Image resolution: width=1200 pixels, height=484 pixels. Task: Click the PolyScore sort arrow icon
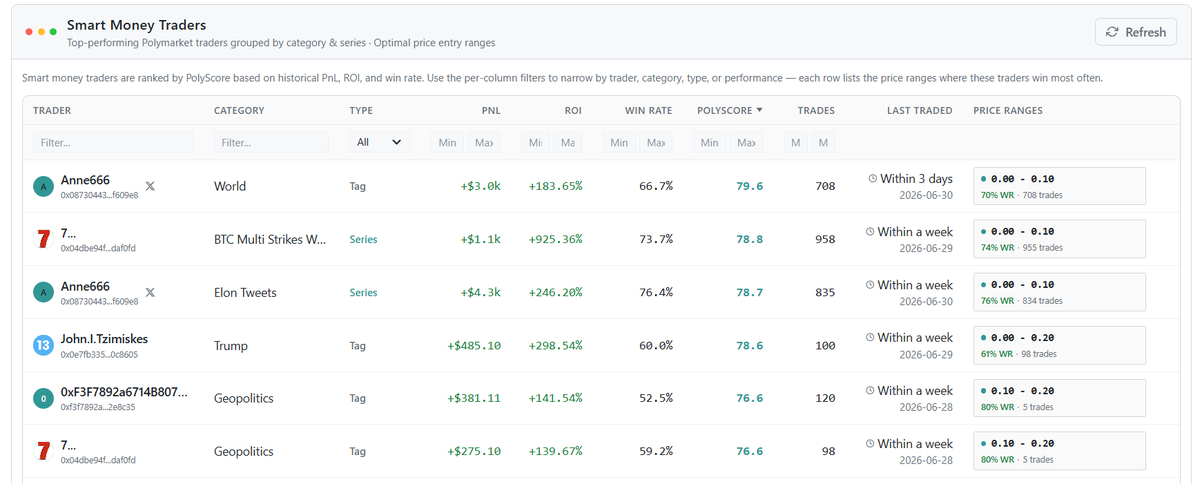(x=759, y=110)
